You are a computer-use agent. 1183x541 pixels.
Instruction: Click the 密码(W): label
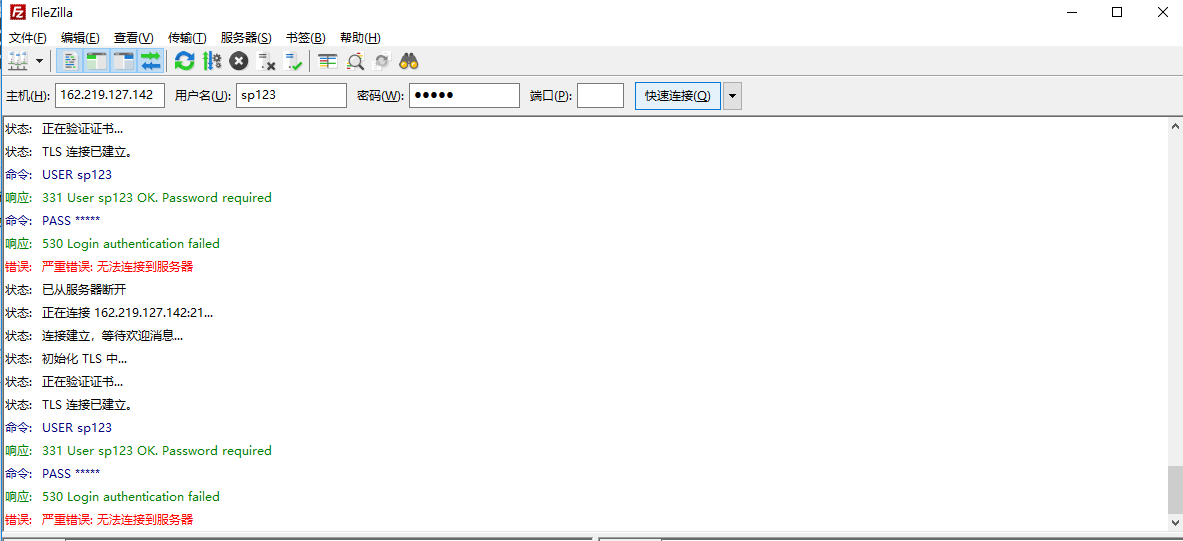(x=380, y=96)
